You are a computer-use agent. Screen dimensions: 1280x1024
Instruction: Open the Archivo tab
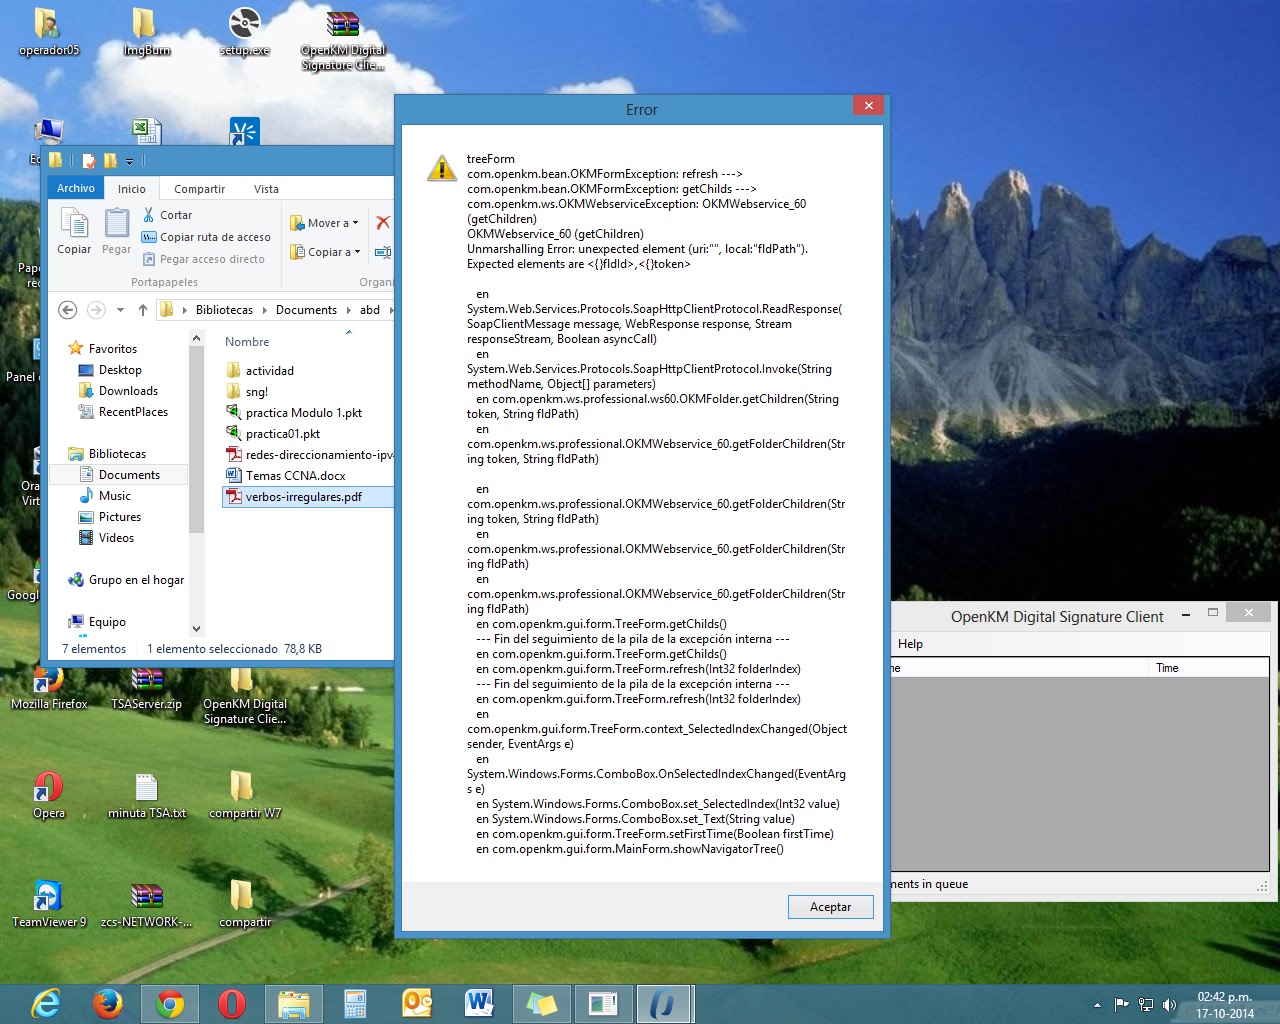pos(76,189)
